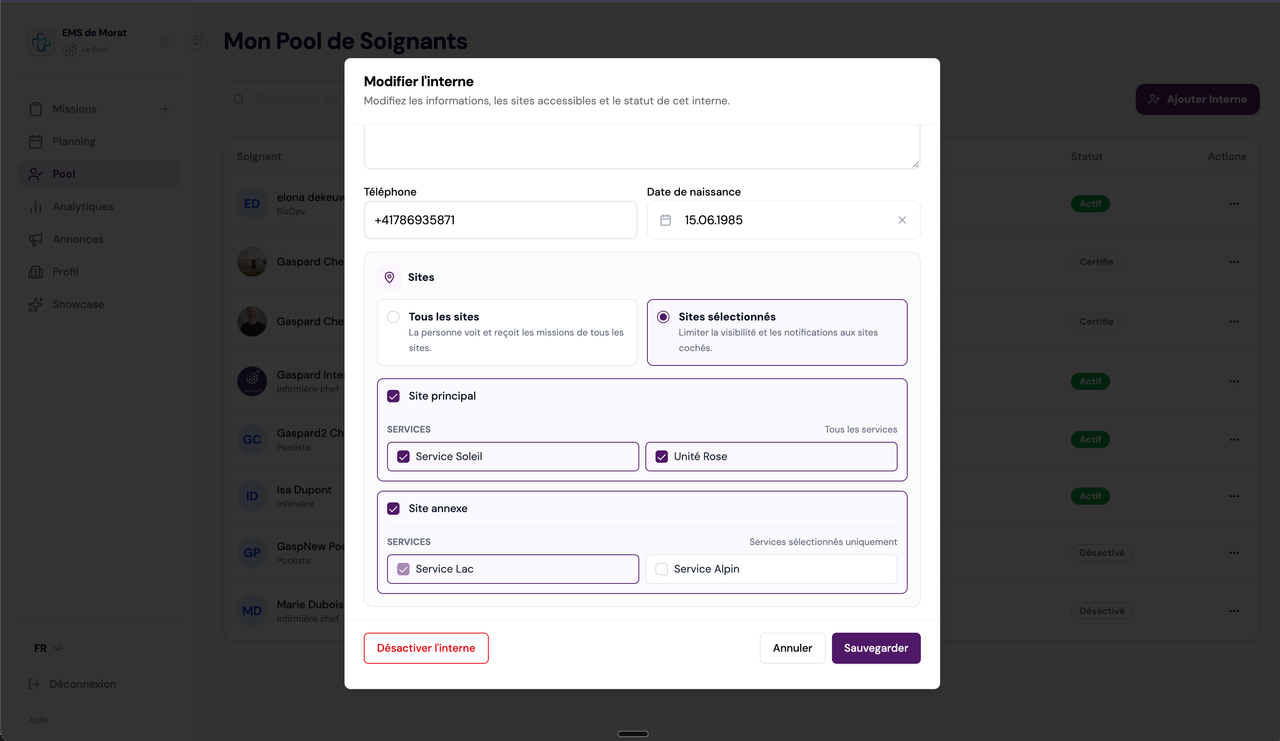Go to Profil in the sidebar
Viewport: 1280px width, 741px height.
pyautogui.click(x=66, y=272)
